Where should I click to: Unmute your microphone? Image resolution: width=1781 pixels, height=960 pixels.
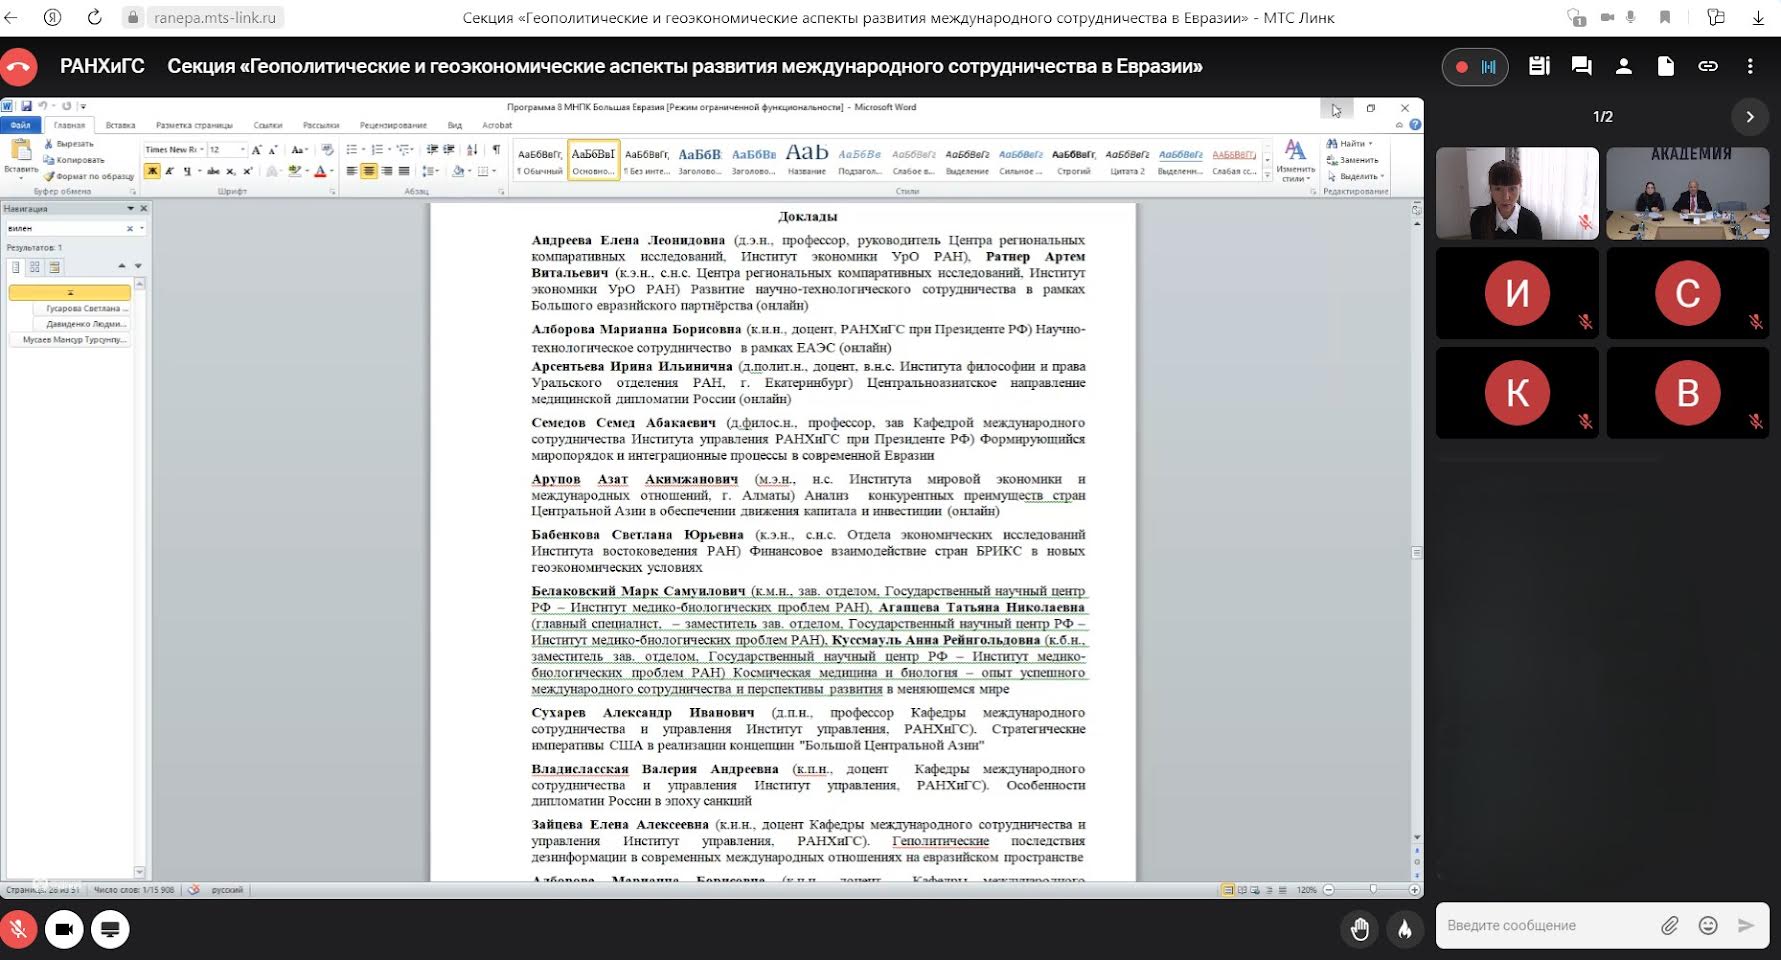19,929
